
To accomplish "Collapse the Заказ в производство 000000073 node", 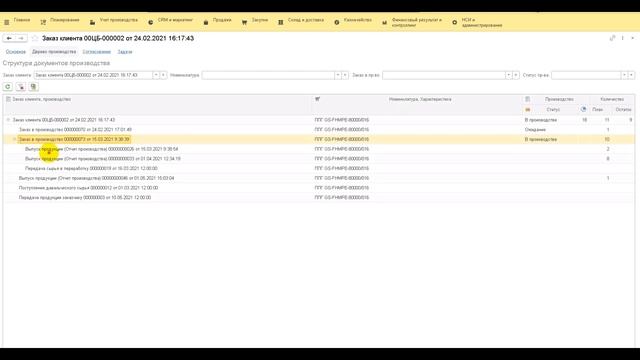I will coord(14,139).
